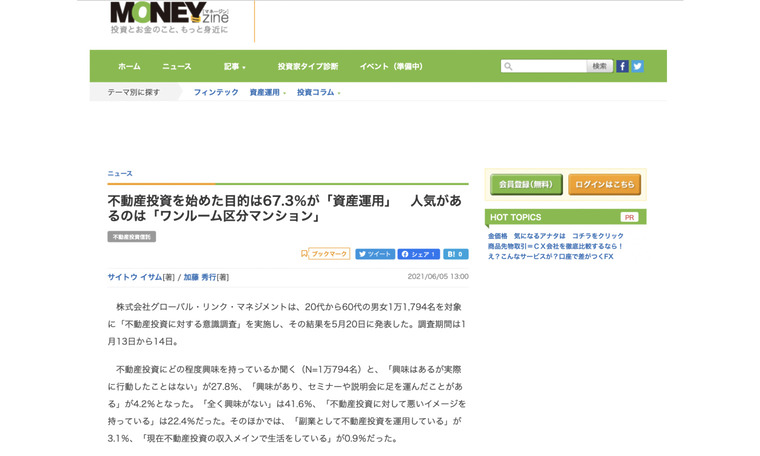Share the article via Facebook シェア button
The height and width of the screenshot is (456, 760).
(418, 254)
